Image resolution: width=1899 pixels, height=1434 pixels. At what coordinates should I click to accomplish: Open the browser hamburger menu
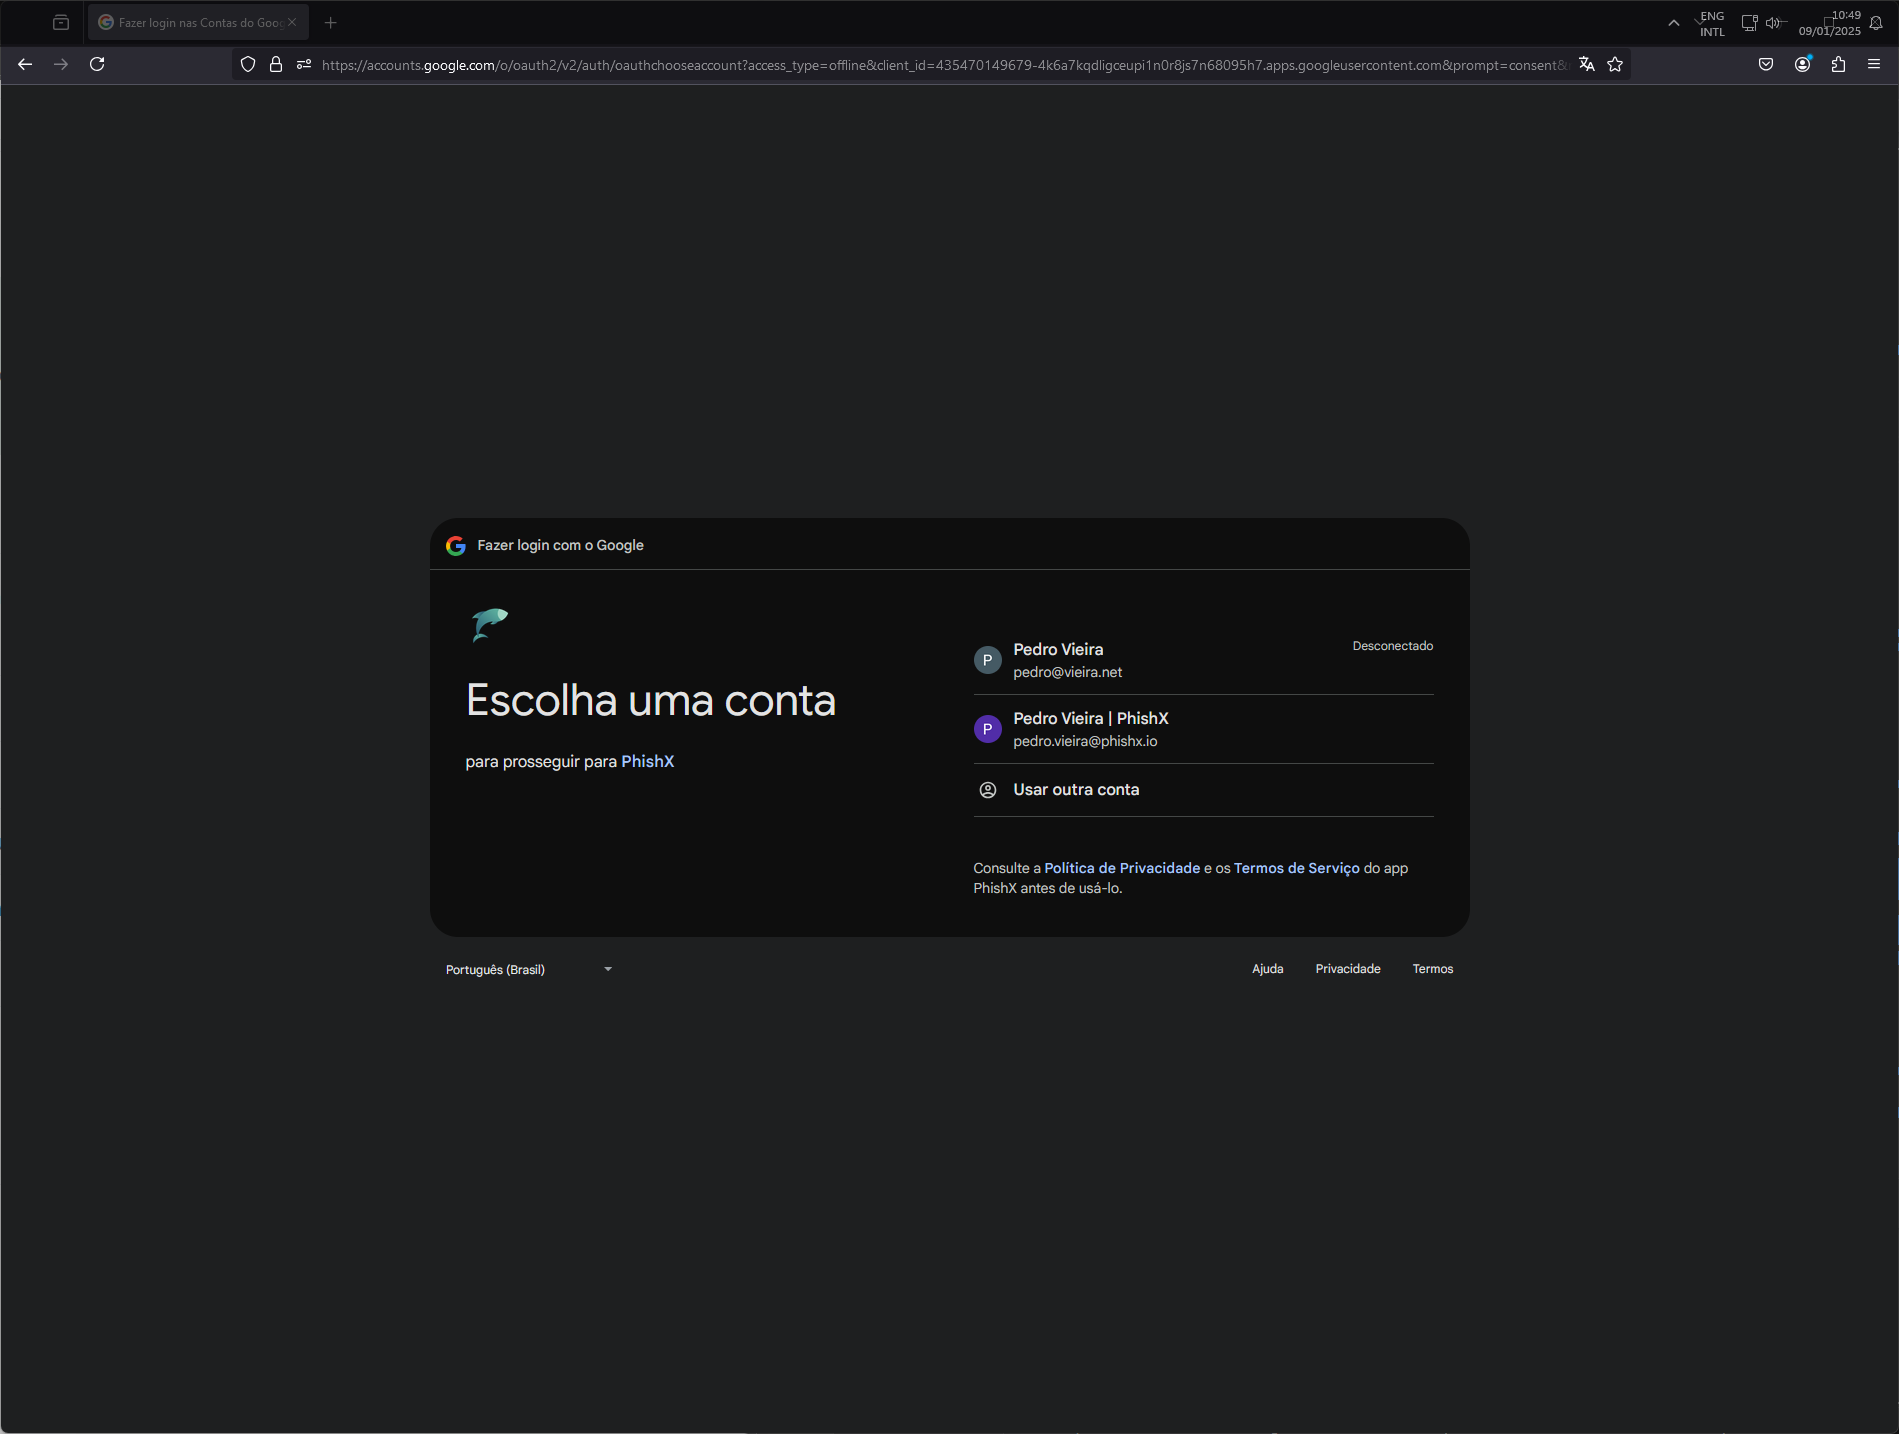1874,64
